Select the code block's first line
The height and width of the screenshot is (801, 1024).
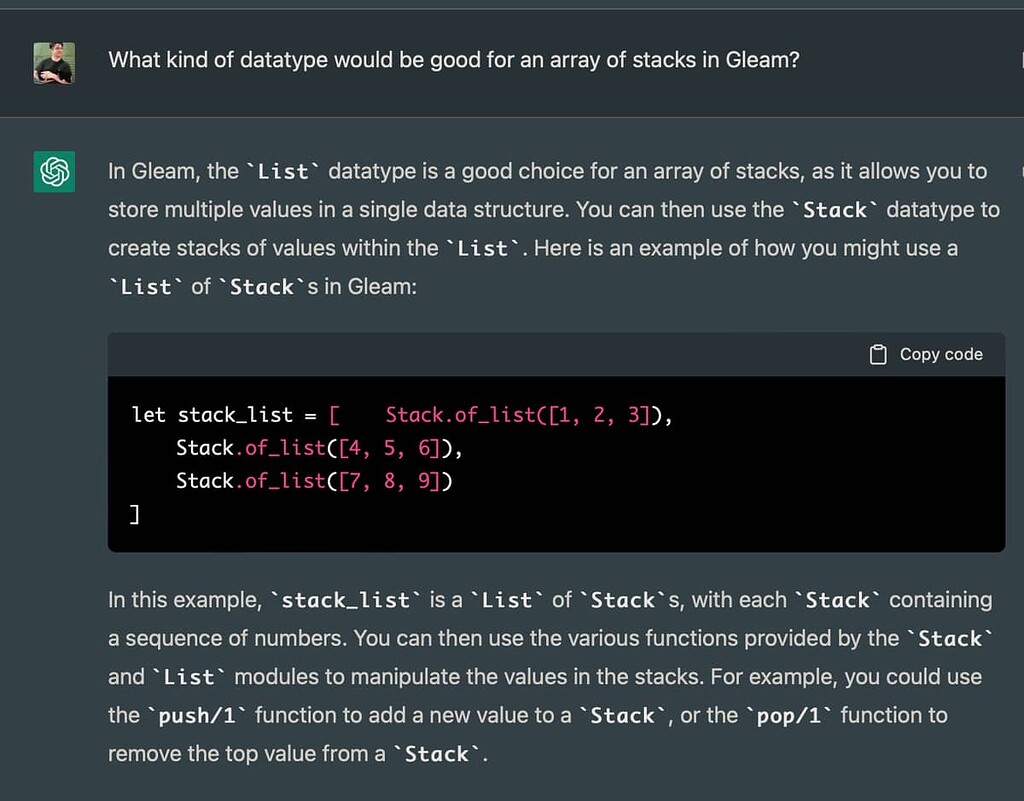[400, 414]
